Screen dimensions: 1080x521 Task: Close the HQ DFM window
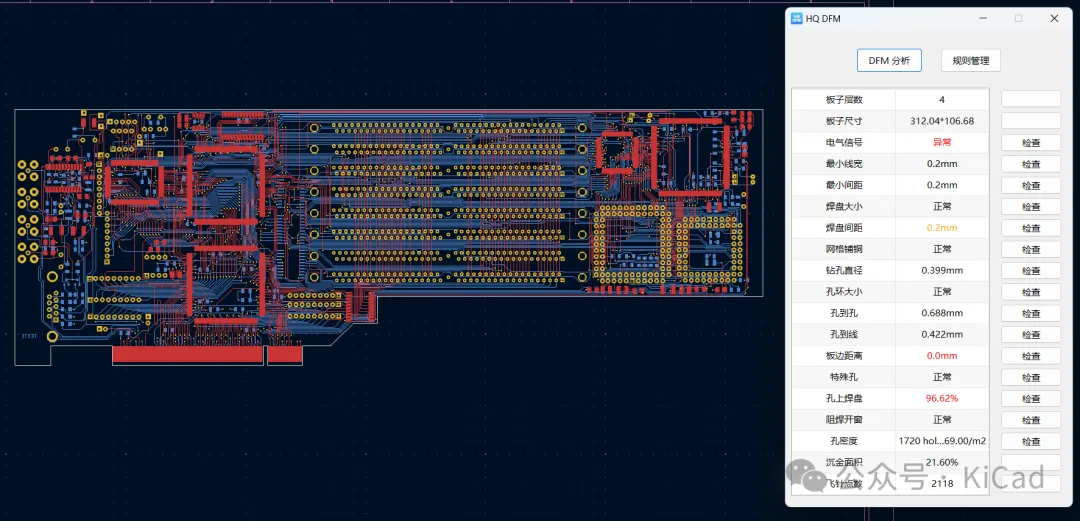[1054, 18]
